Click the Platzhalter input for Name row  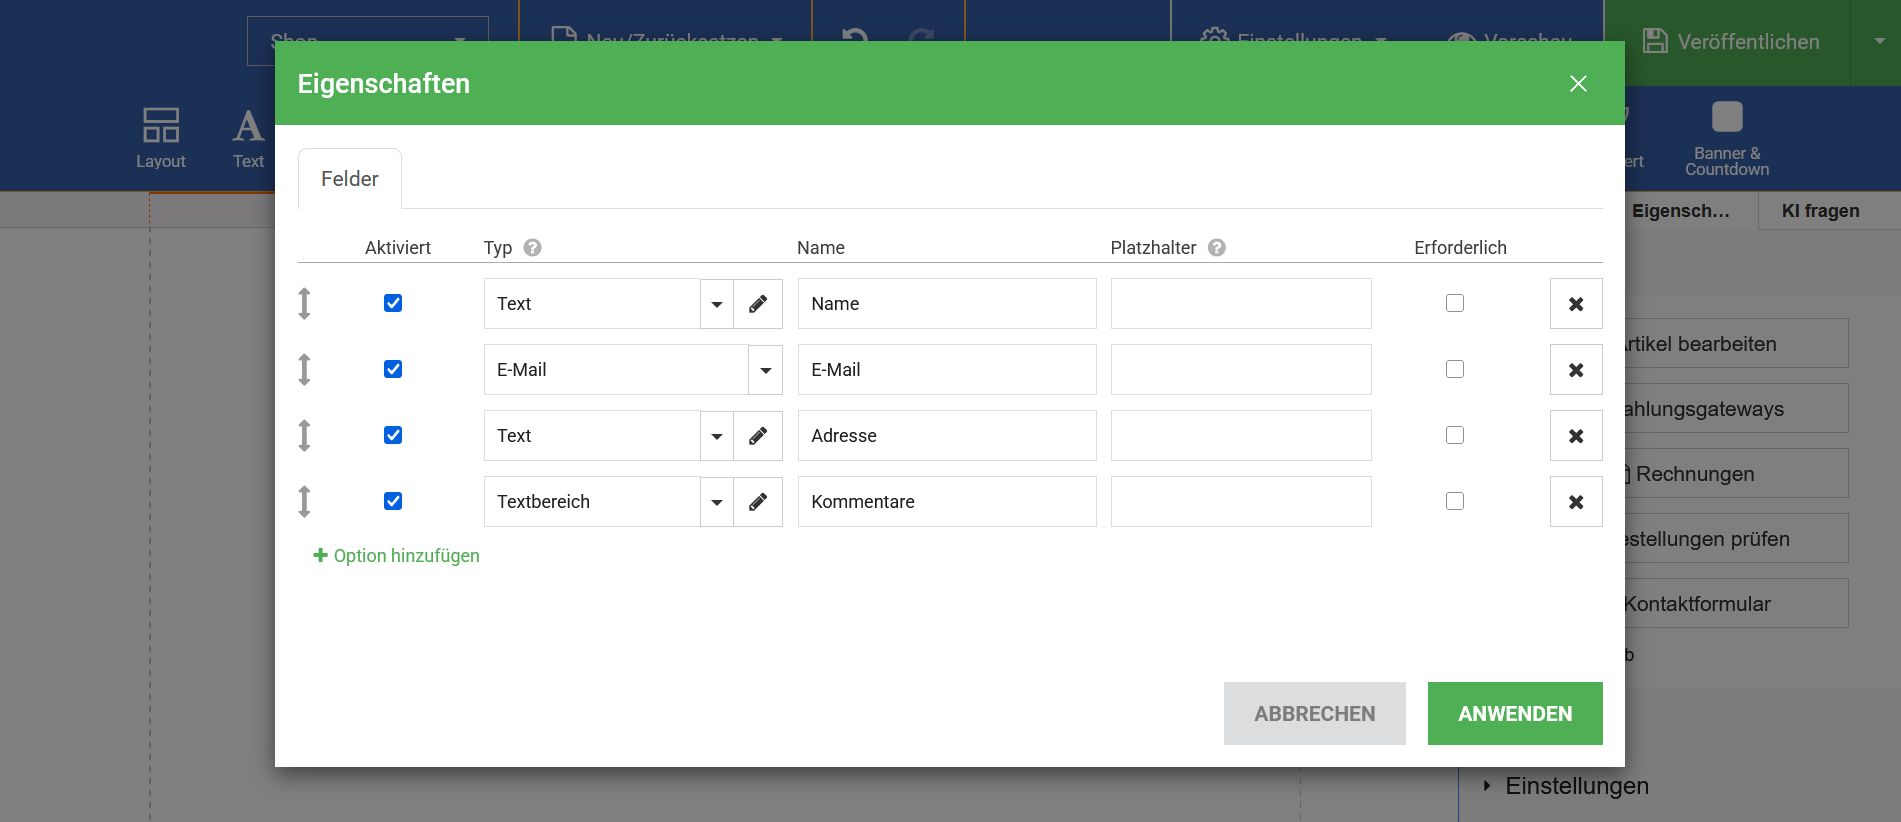pyautogui.click(x=1240, y=304)
